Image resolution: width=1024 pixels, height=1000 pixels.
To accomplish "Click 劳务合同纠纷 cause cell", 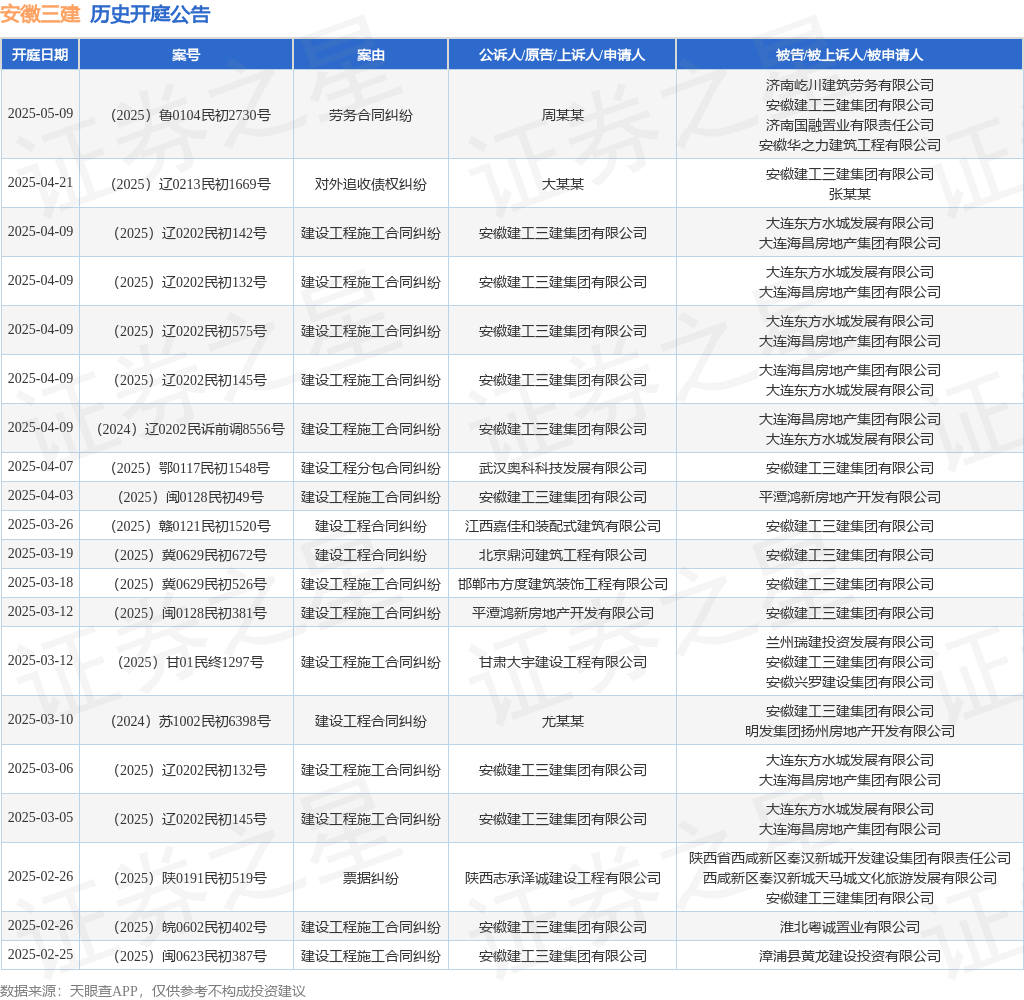I will 370,115.
